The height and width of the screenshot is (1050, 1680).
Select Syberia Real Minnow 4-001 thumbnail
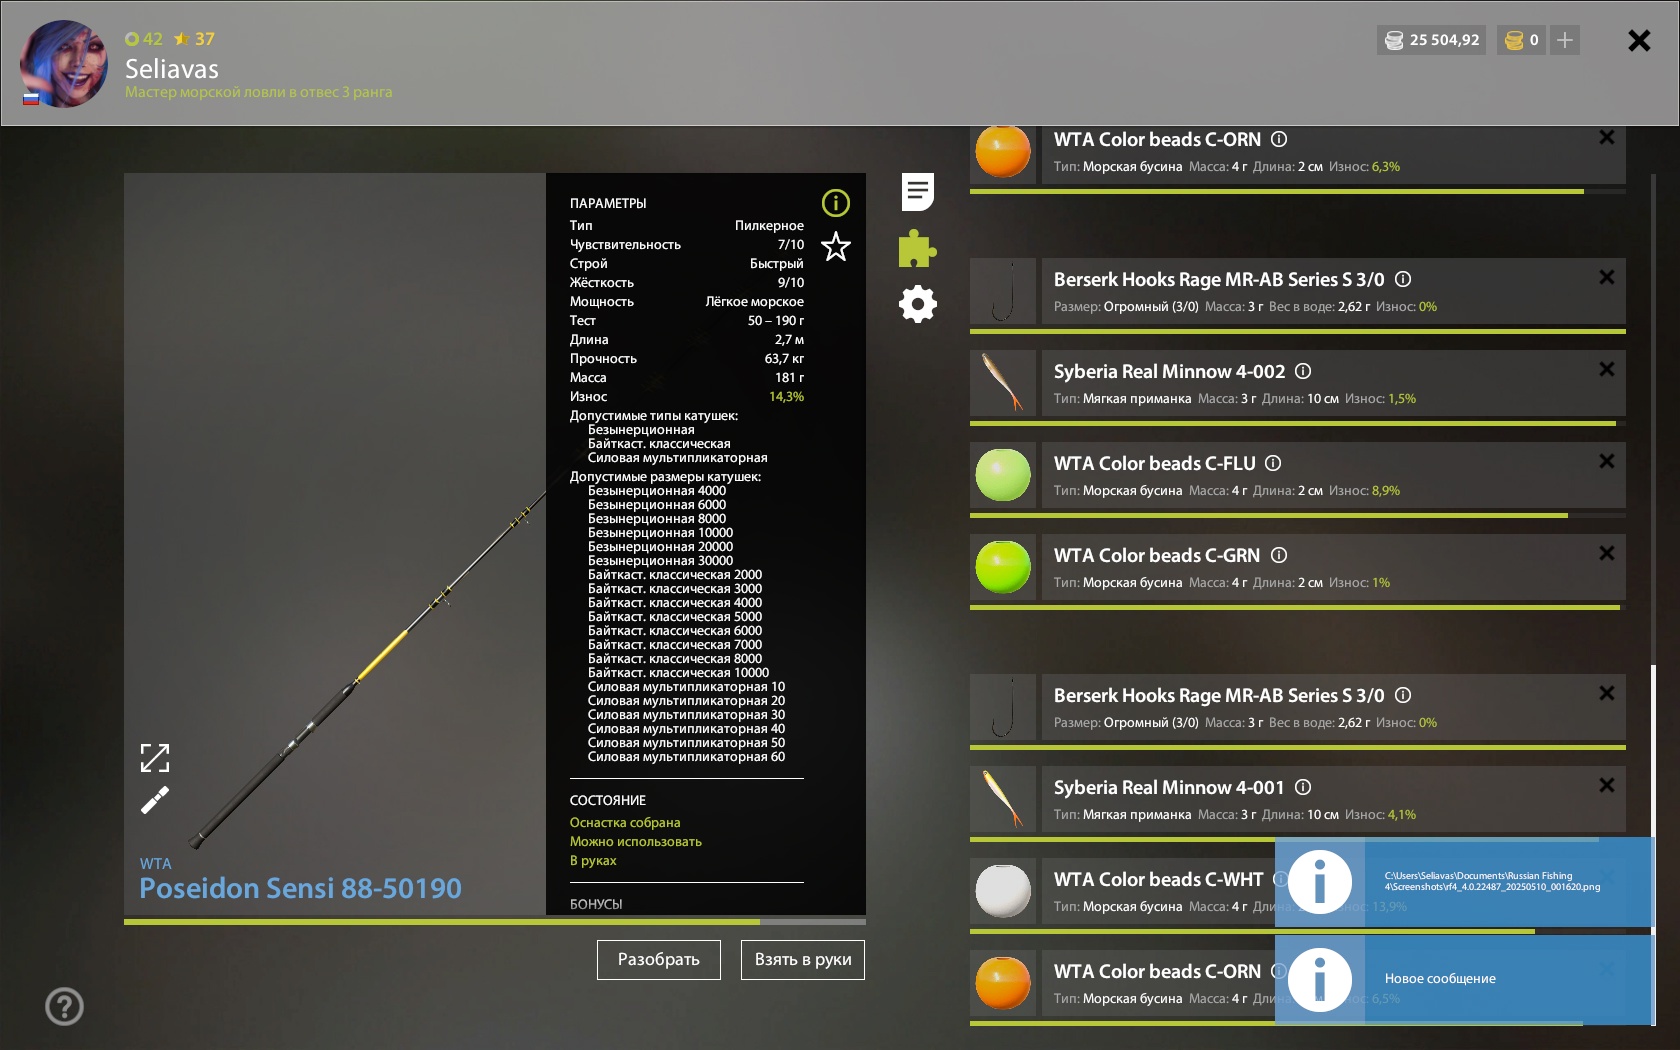[x=1003, y=799]
